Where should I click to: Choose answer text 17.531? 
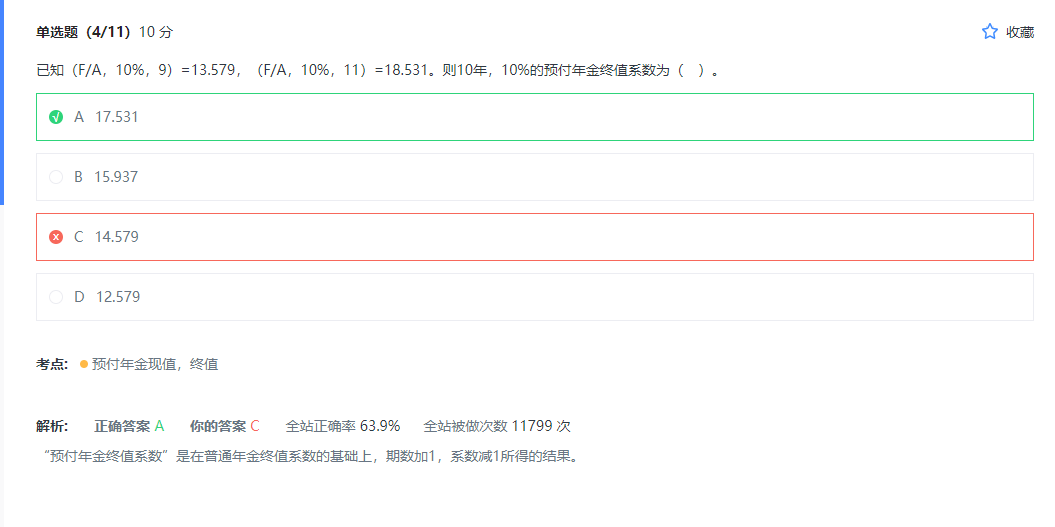[116, 117]
